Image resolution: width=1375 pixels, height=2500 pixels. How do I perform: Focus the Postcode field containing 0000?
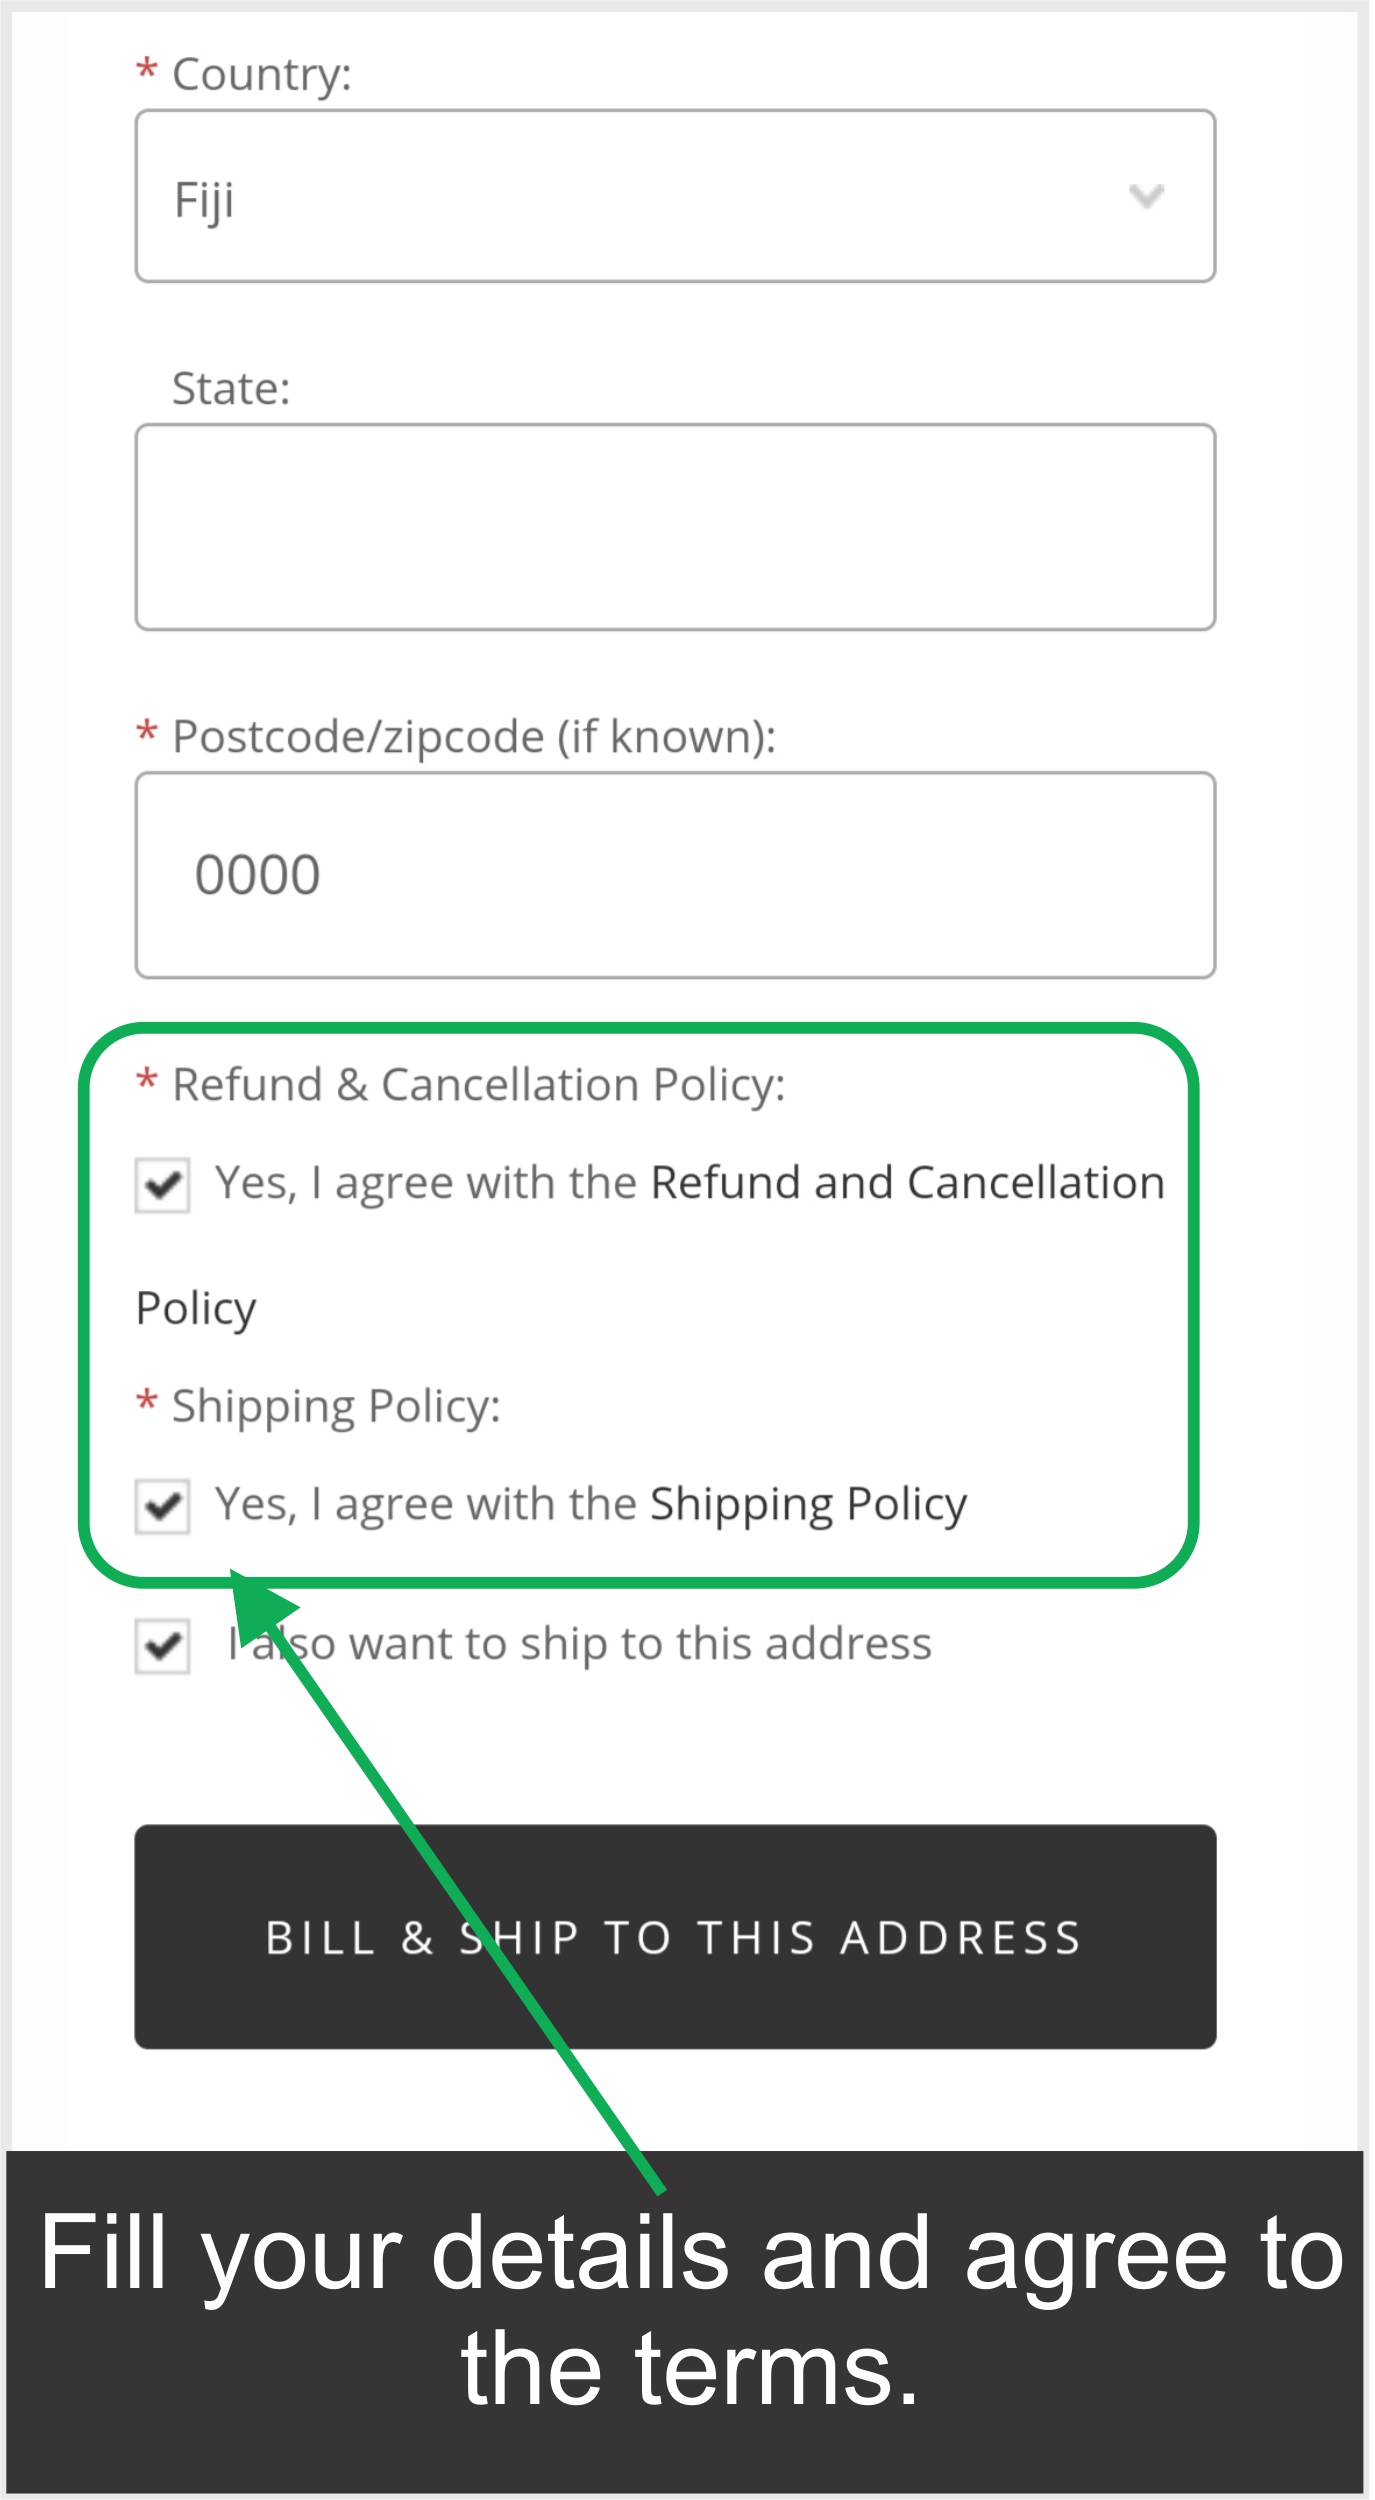coord(675,875)
